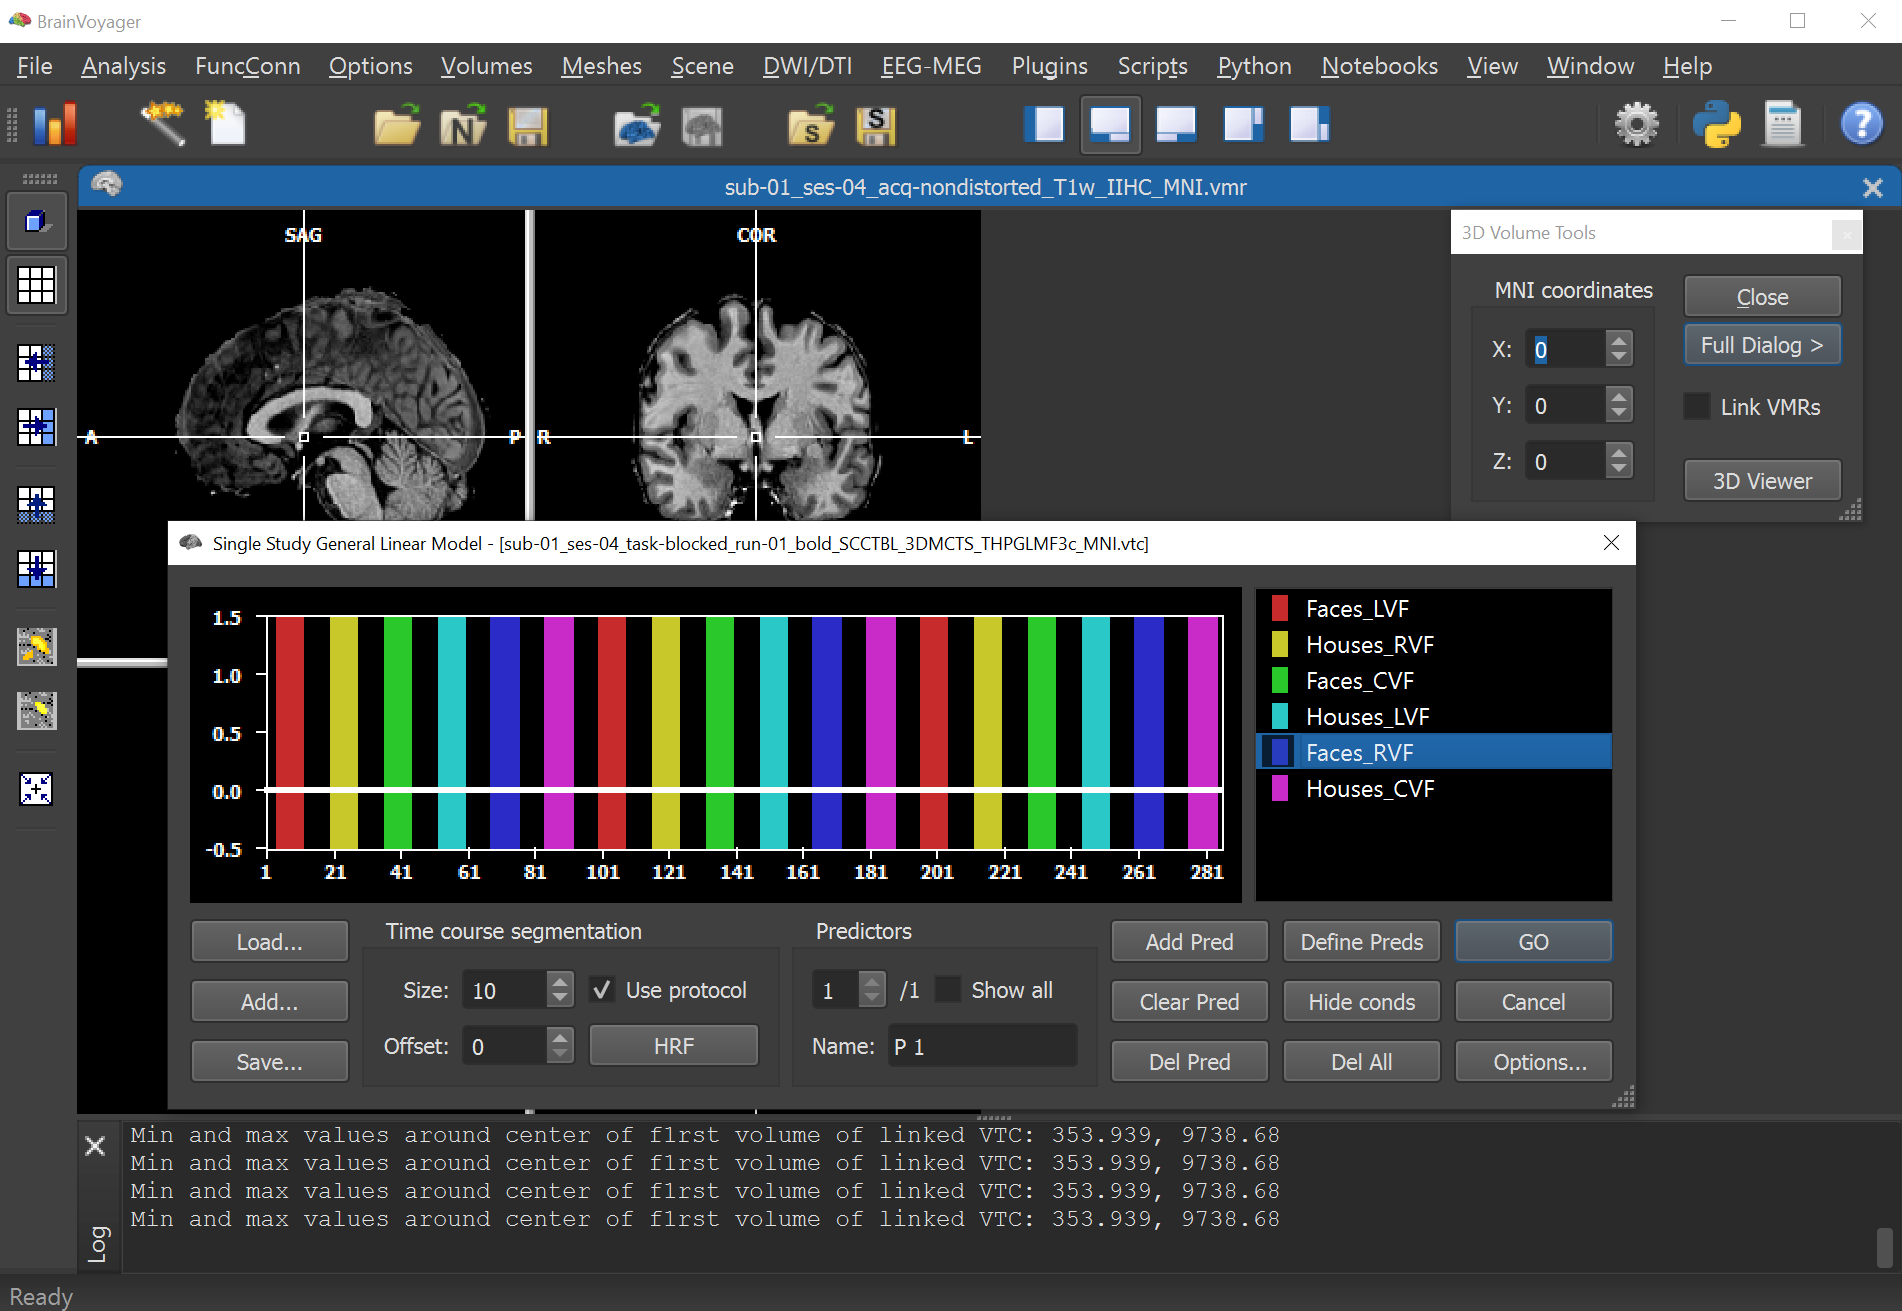The width and height of the screenshot is (1902, 1311).
Task: Click the gray brain mesh icon
Action: click(x=702, y=125)
